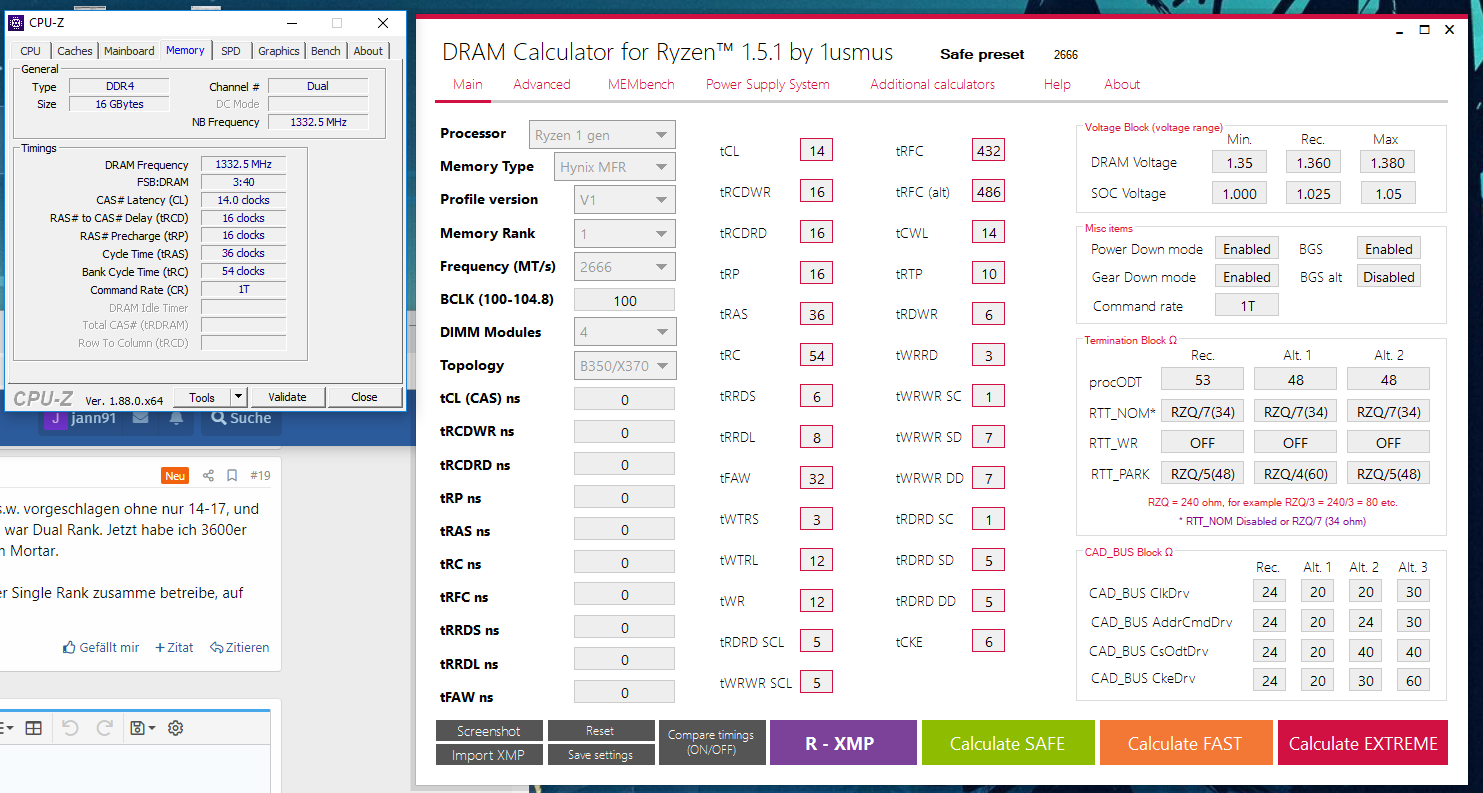This screenshot has width=1483, height=793.
Task: Click the tRFC value box showing 432
Action: [x=988, y=151]
